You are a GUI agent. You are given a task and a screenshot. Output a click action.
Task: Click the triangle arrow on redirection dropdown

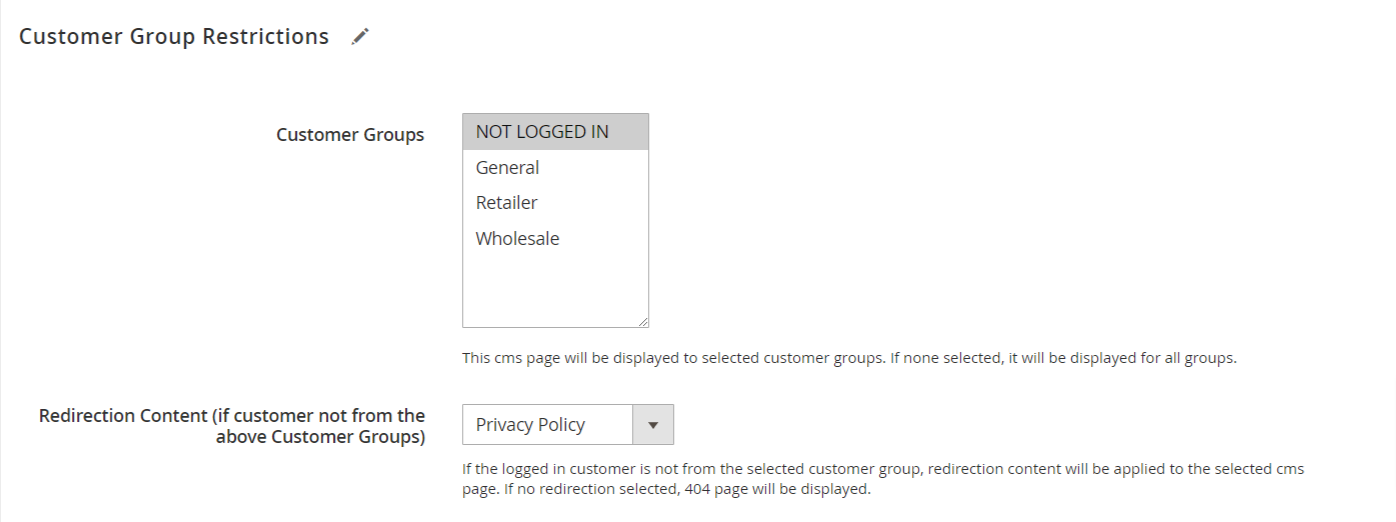pos(653,425)
